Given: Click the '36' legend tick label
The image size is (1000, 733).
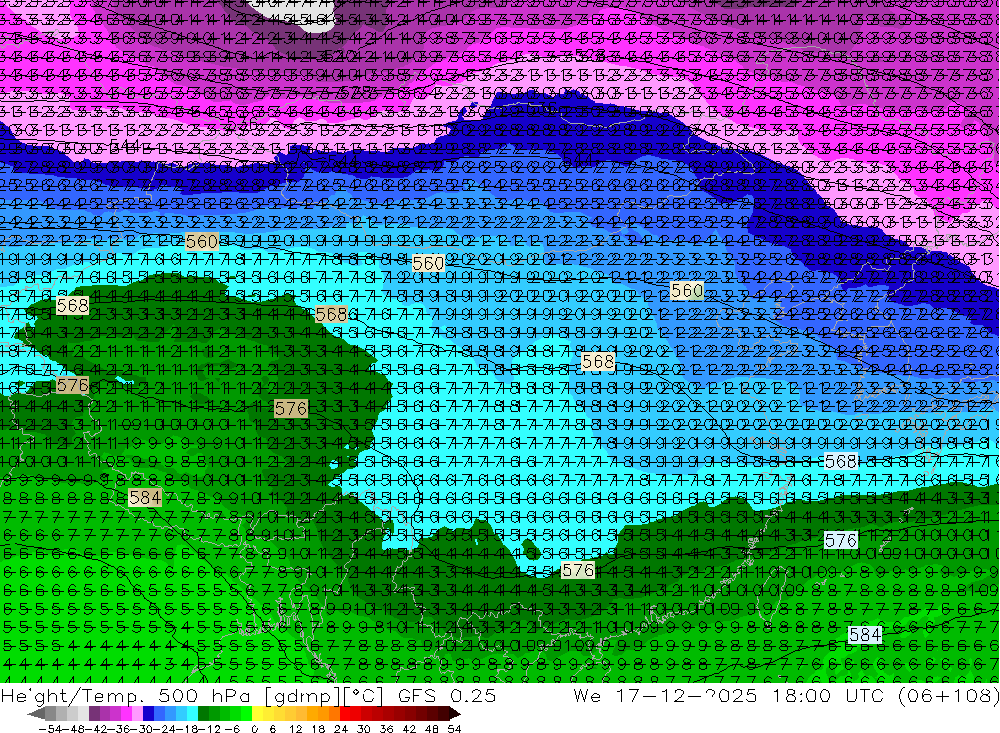Looking at the screenshot, I should pyautogui.click(x=386, y=729).
